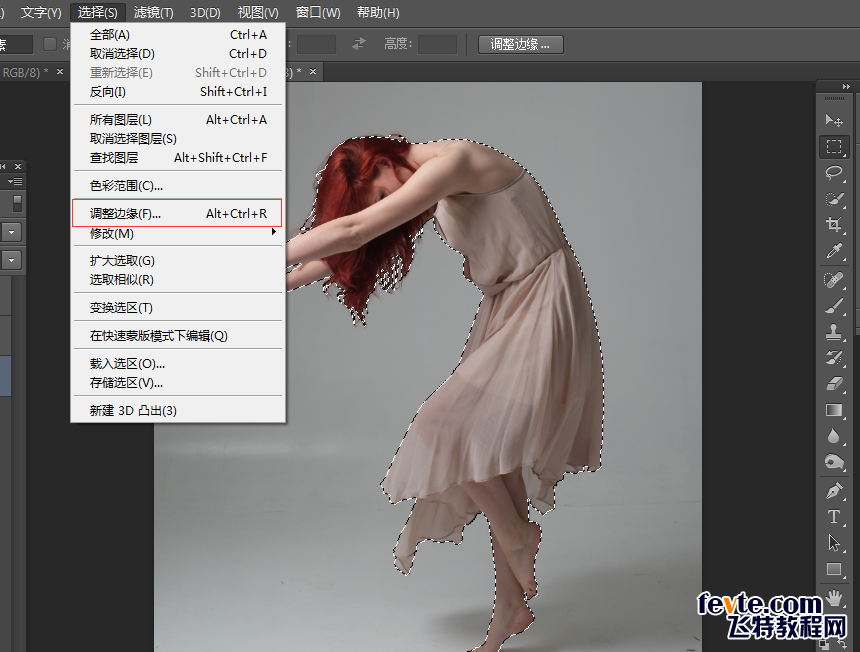Select the Pen tool

coord(833,491)
